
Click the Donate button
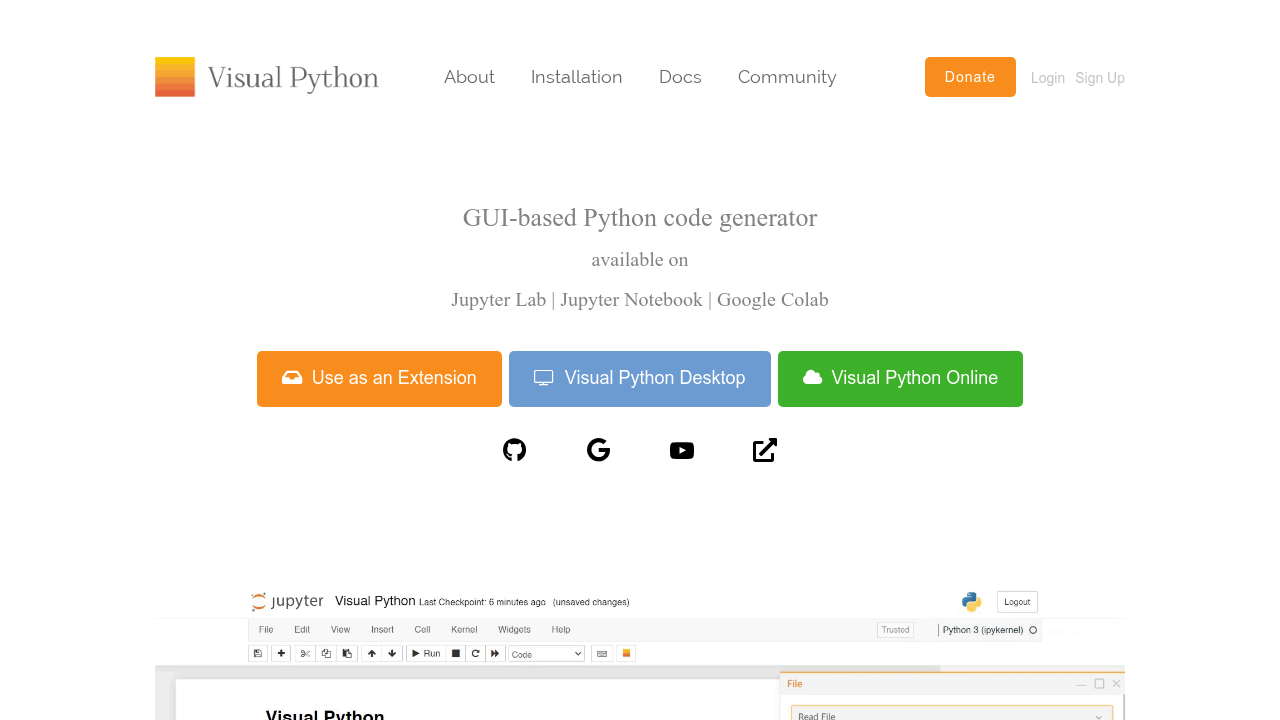click(x=970, y=77)
